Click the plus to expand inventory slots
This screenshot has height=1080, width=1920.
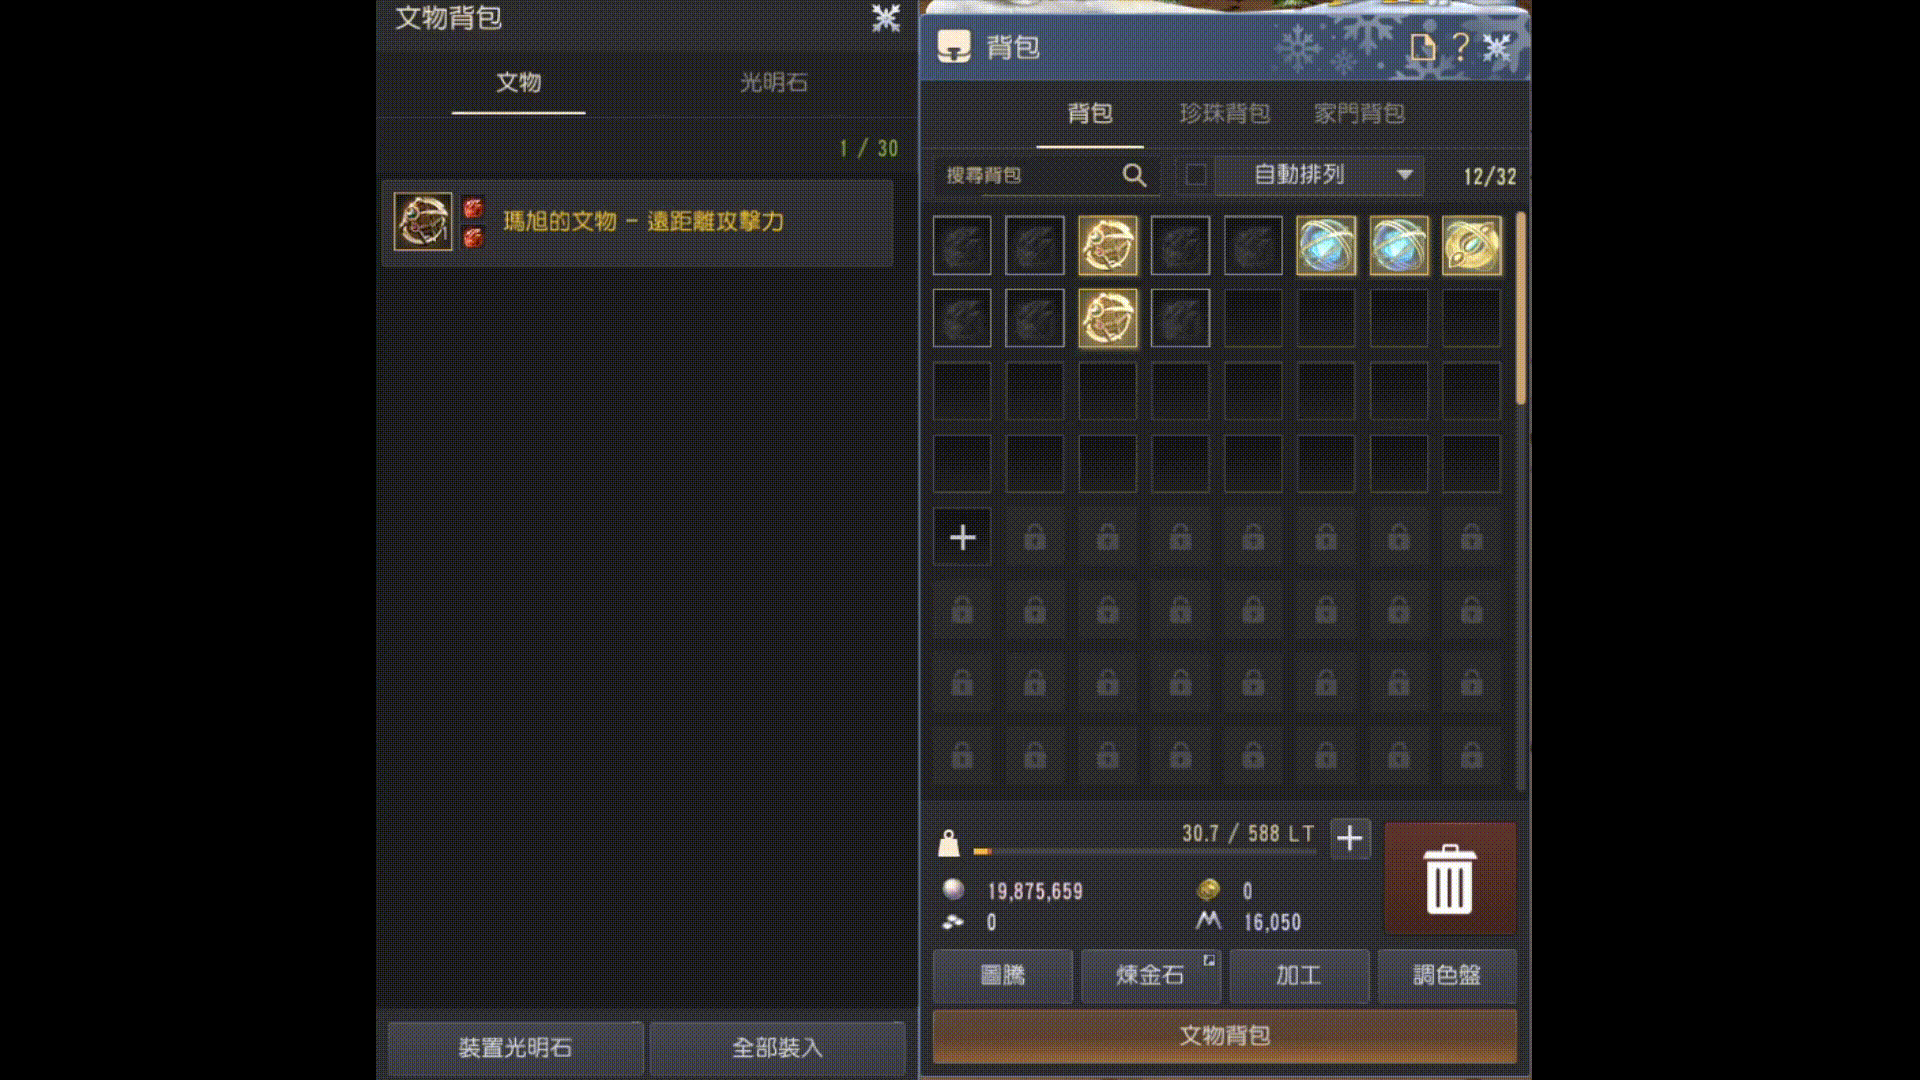962,537
